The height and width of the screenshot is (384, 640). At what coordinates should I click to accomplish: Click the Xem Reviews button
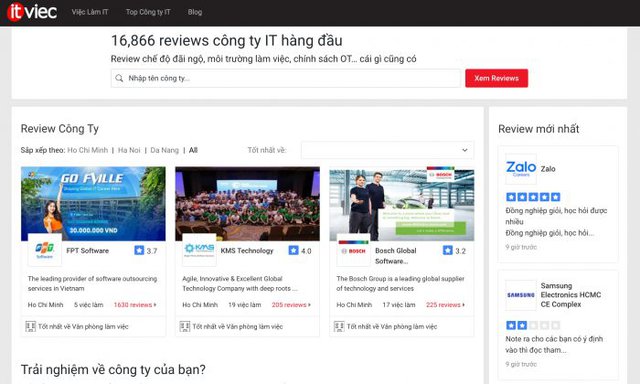pos(496,78)
